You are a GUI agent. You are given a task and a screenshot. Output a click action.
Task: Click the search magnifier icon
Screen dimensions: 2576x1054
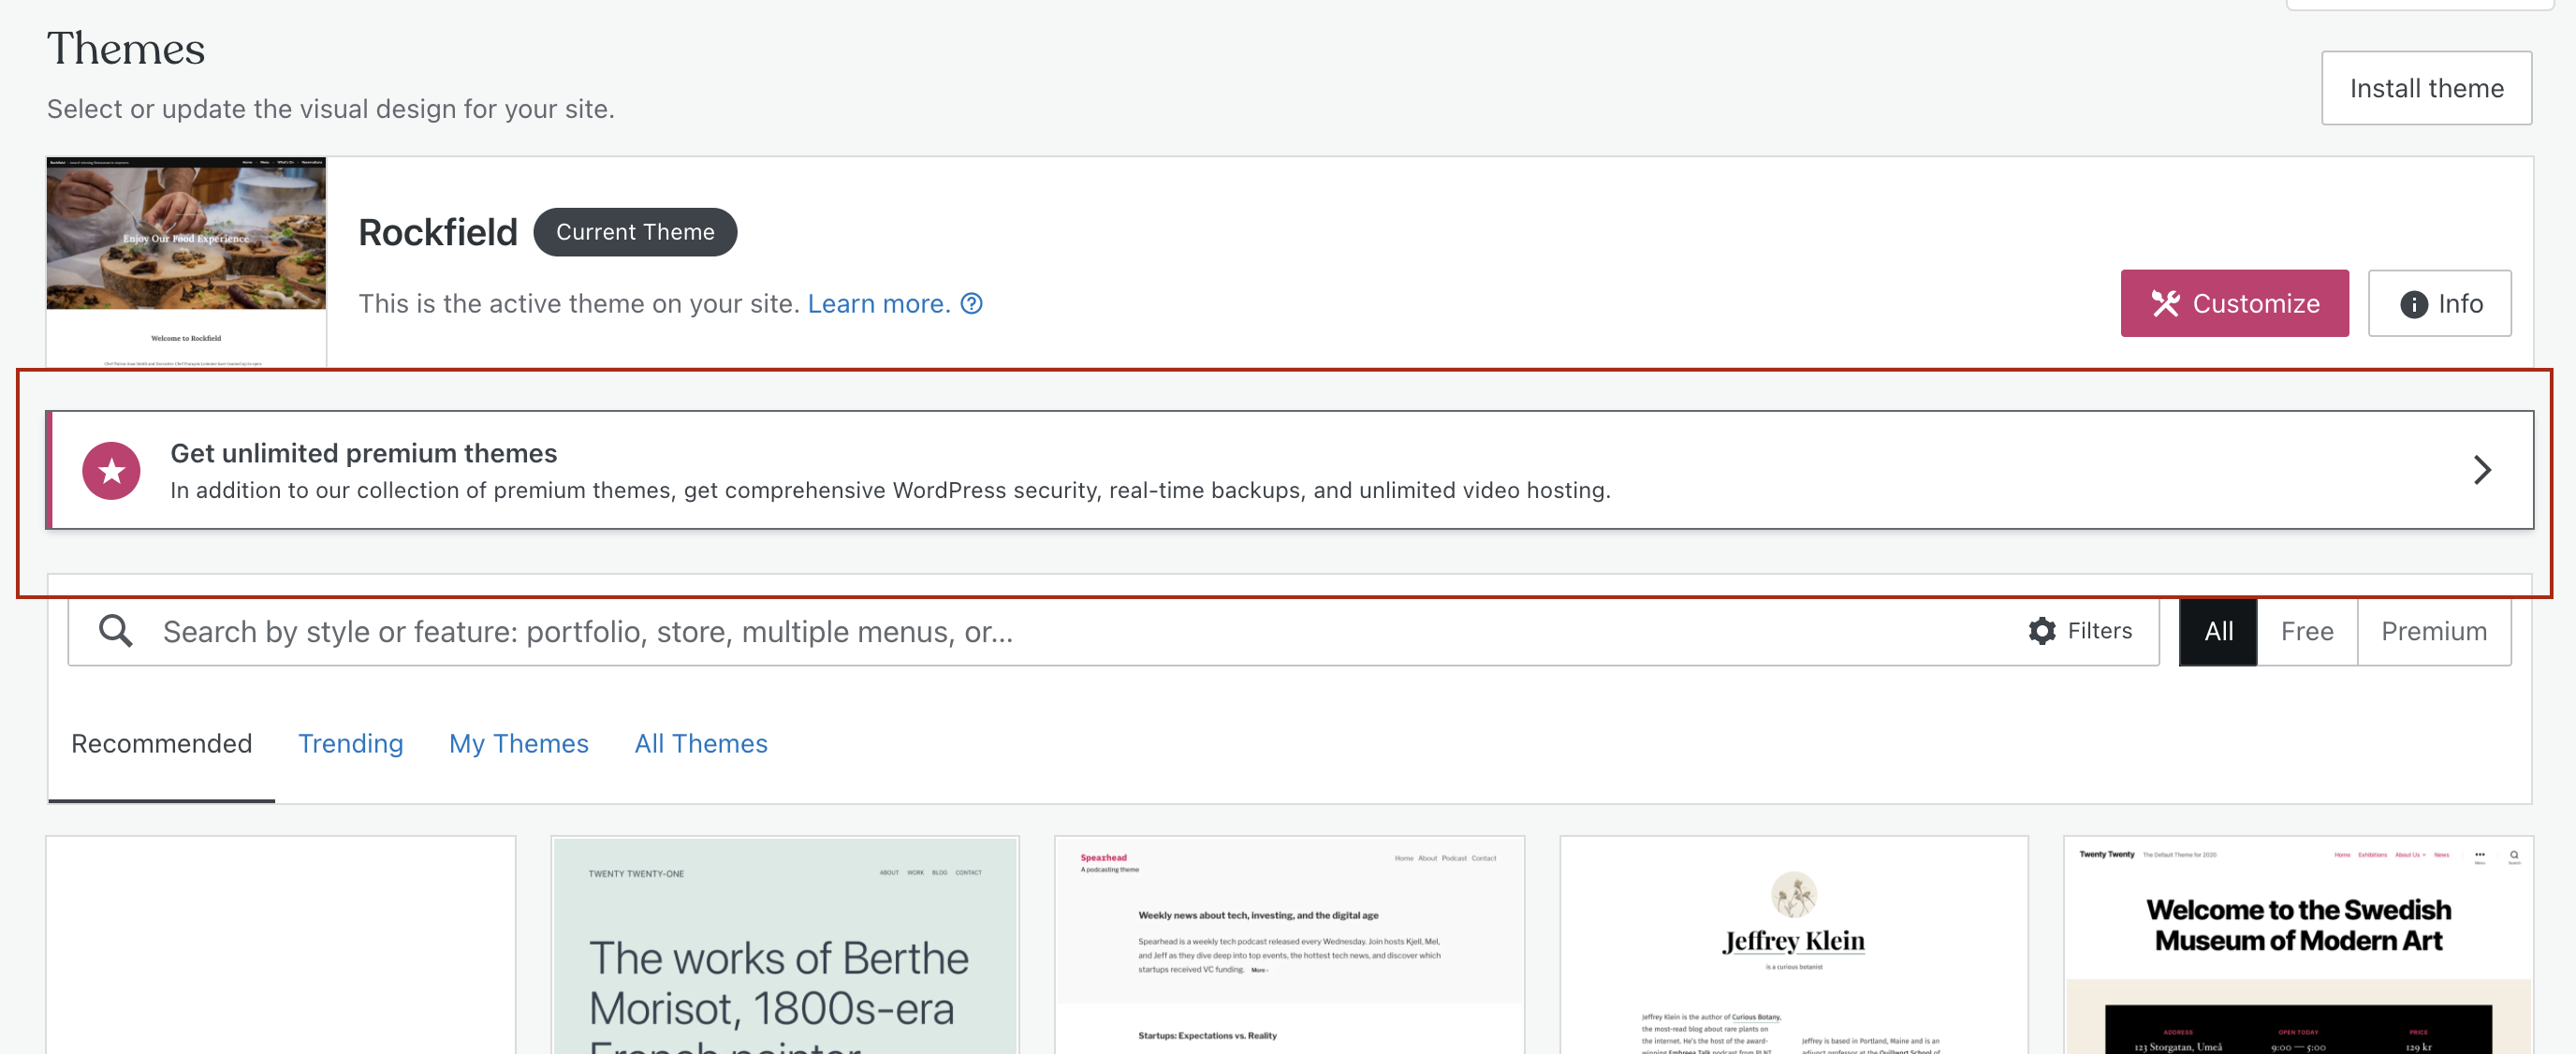tap(116, 631)
